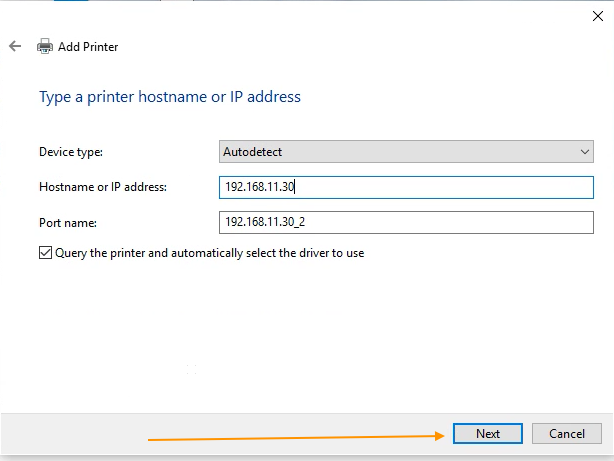Click the Hostname or IP address label
This screenshot has height=461, width=614.
click(x=103, y=187)
